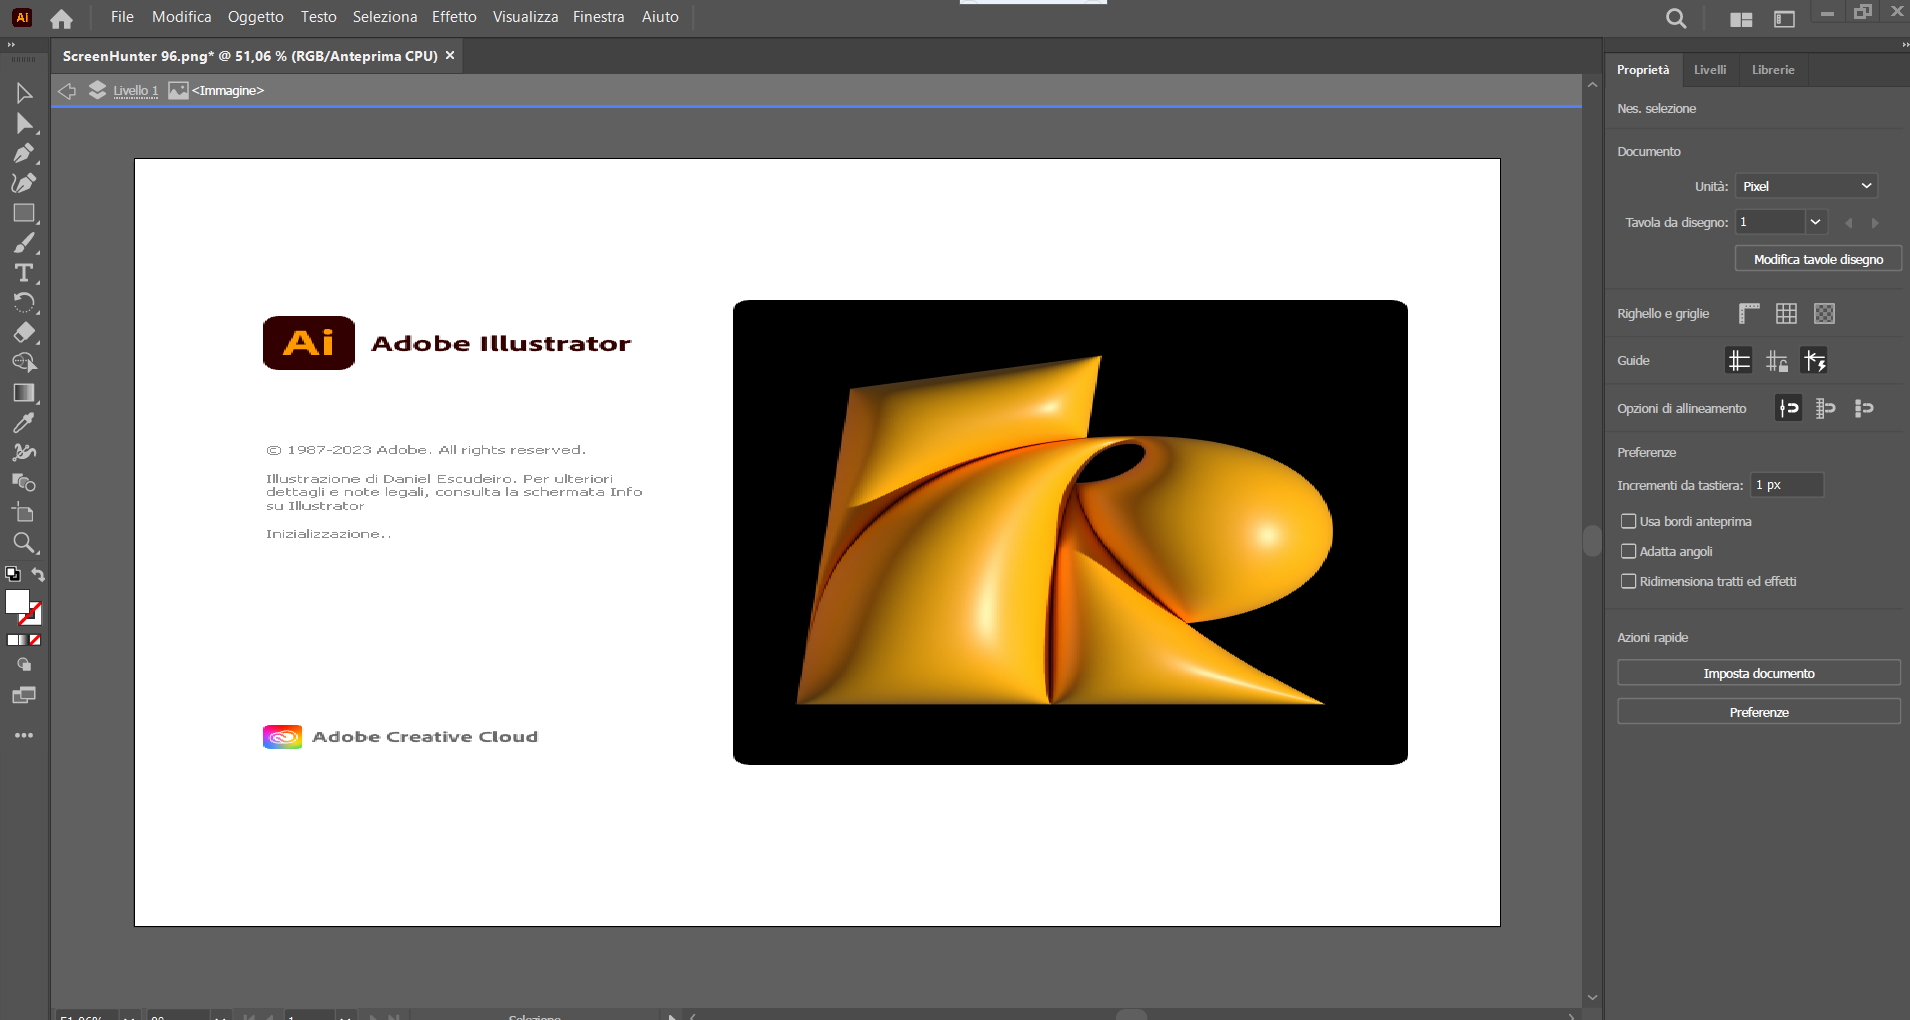Select the Eyedropper tool
Viewport: 1910px width, 1020px height.
coord(24,423)
